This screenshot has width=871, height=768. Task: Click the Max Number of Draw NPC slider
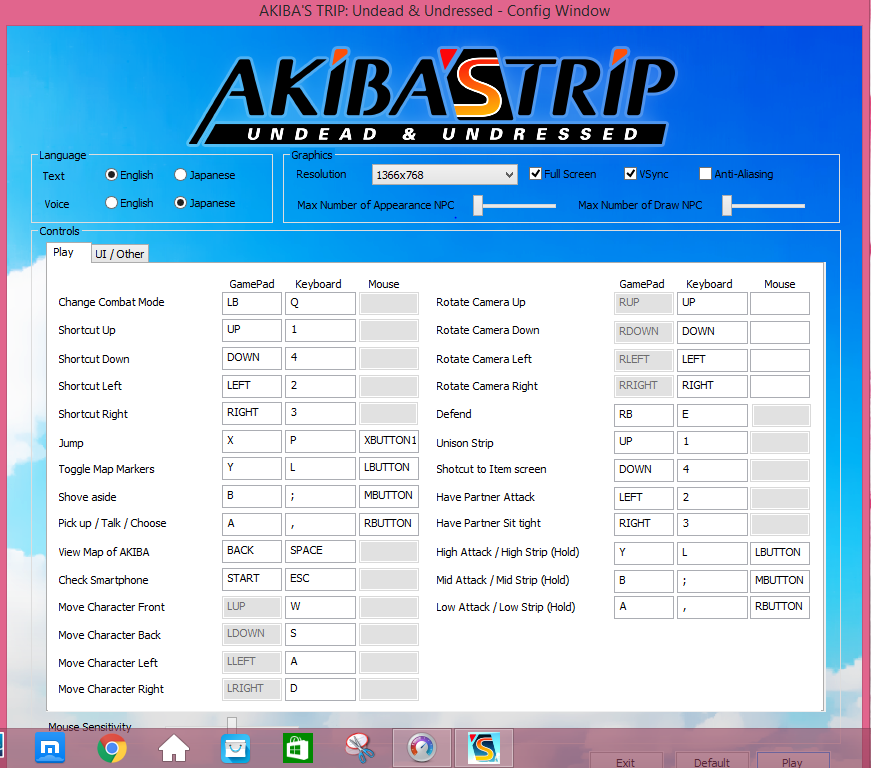point(764,205)
